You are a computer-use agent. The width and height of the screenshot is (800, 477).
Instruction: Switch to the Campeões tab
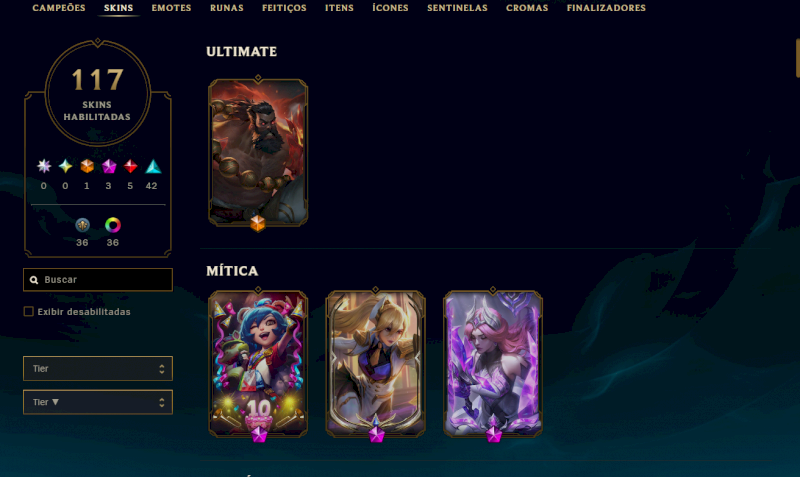[59, 8]
